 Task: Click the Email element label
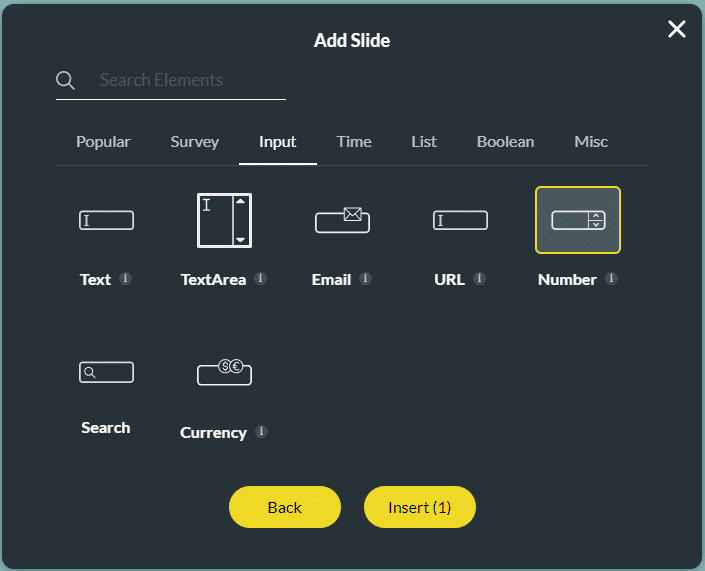pos(331,280)
